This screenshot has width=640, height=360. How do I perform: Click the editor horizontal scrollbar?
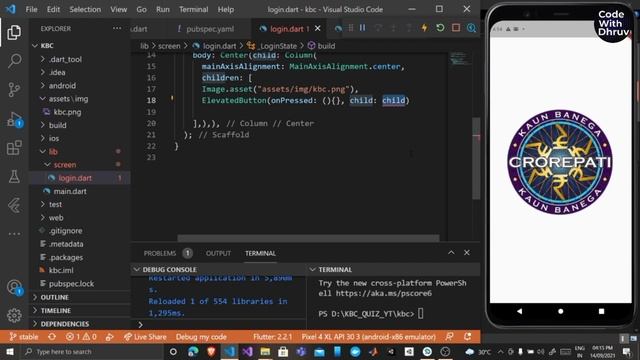(309, 238)
